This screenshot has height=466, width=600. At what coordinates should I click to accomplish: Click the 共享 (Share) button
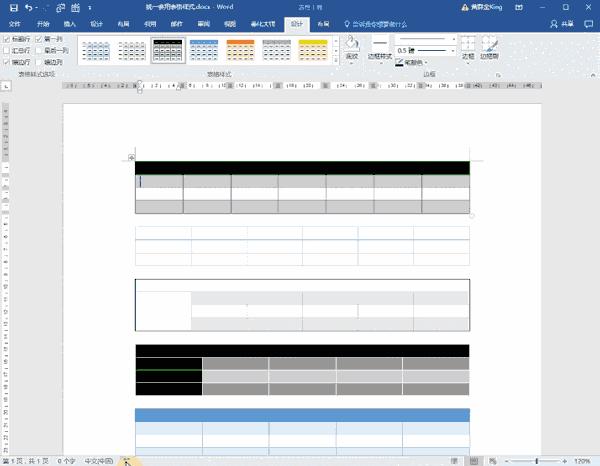pos(562,24)
